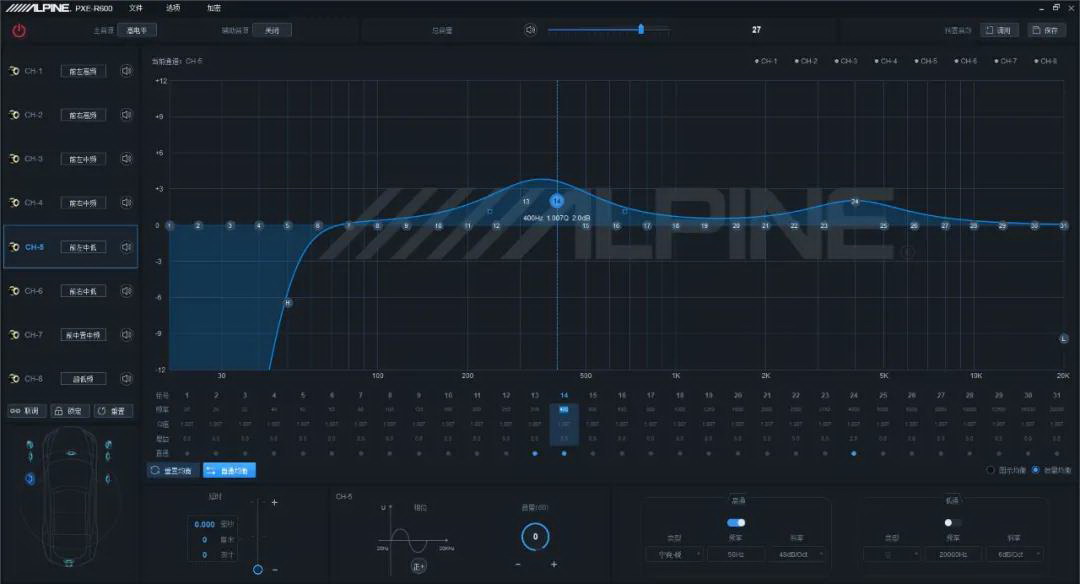
Task: Click the link icon beside CH-4
Action: [14, 202]
